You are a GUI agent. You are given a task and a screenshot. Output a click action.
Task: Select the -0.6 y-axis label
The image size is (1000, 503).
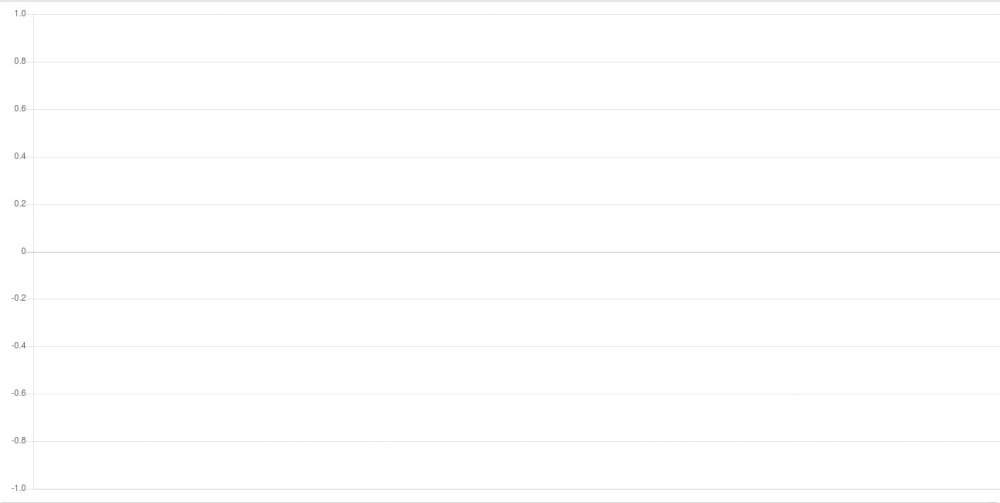pyautogui.click(x=18, y=393)
